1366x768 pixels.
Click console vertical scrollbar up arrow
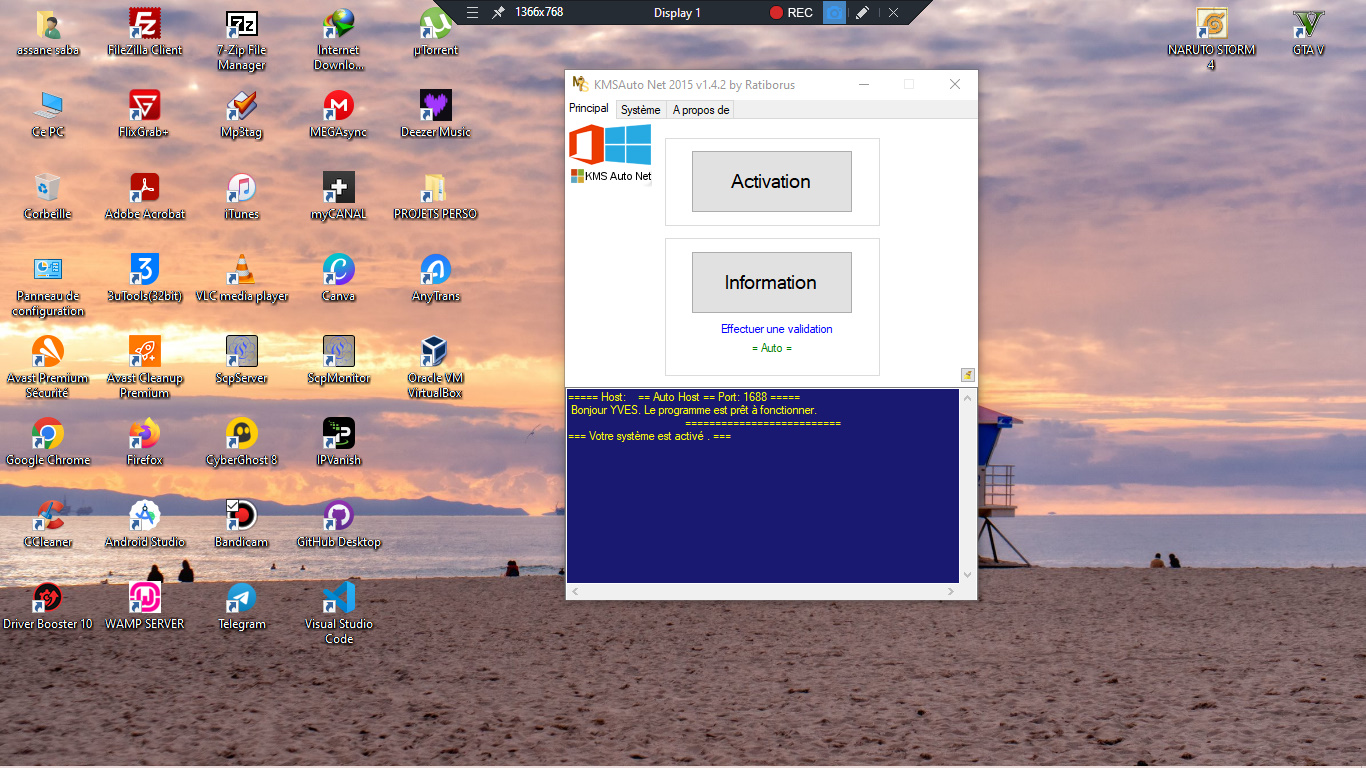click(x=967, y=397)
